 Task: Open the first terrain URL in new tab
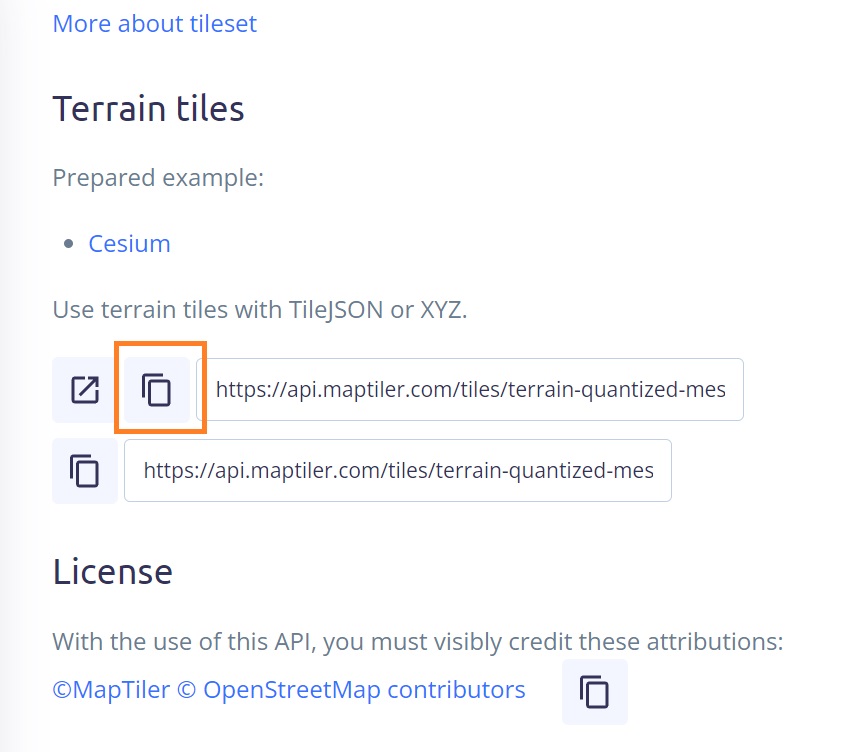[85, 389]
